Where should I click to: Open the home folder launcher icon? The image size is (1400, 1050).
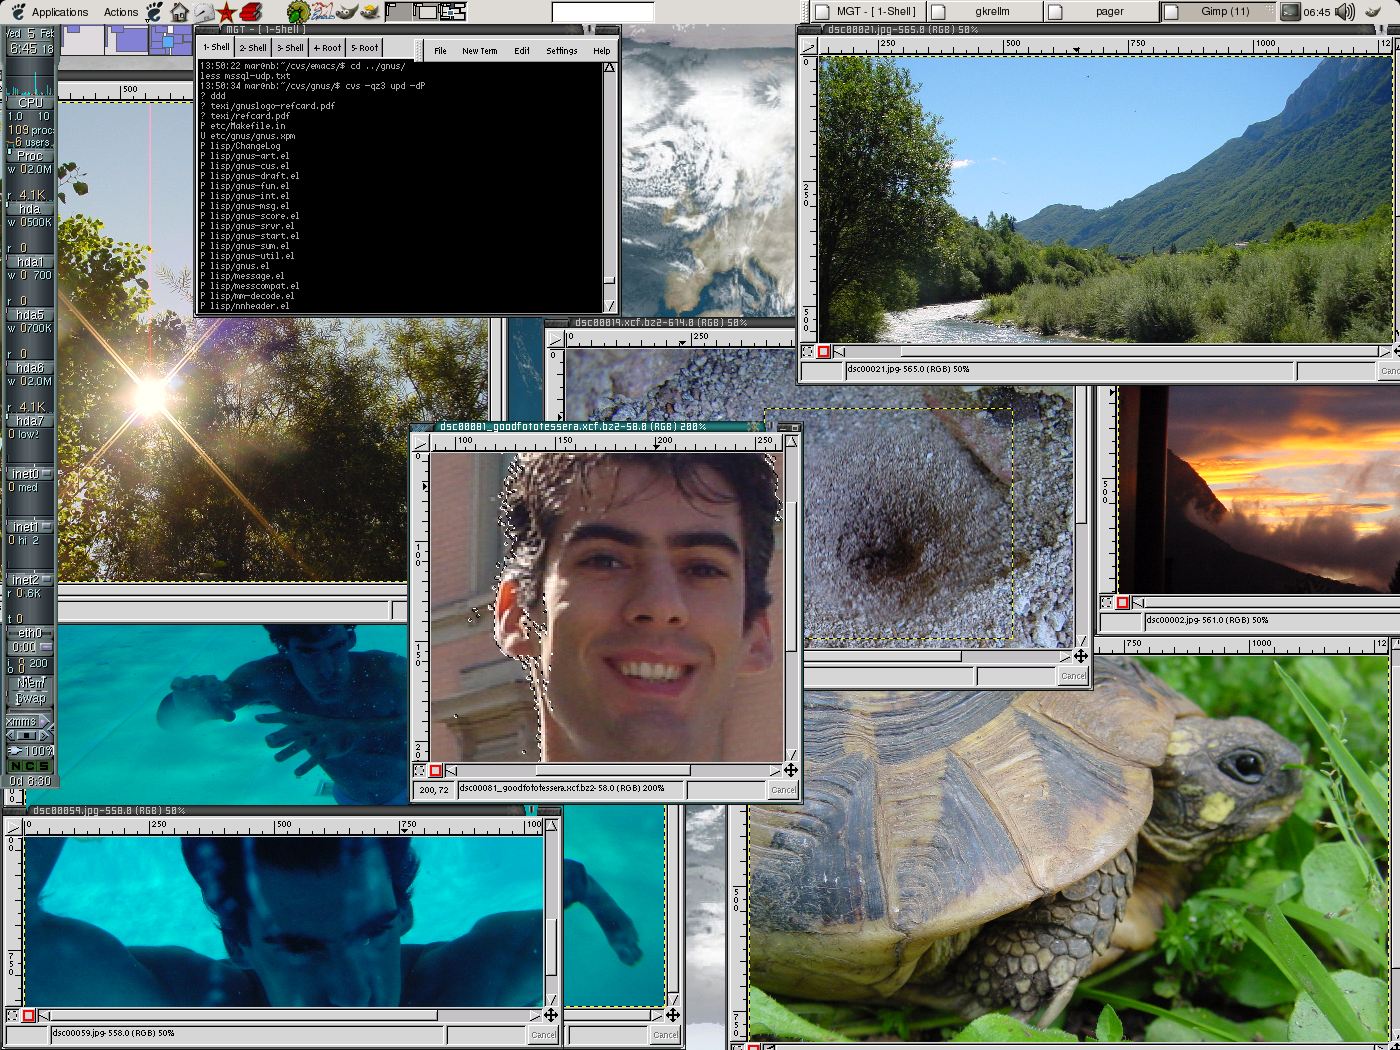point(180,12)
